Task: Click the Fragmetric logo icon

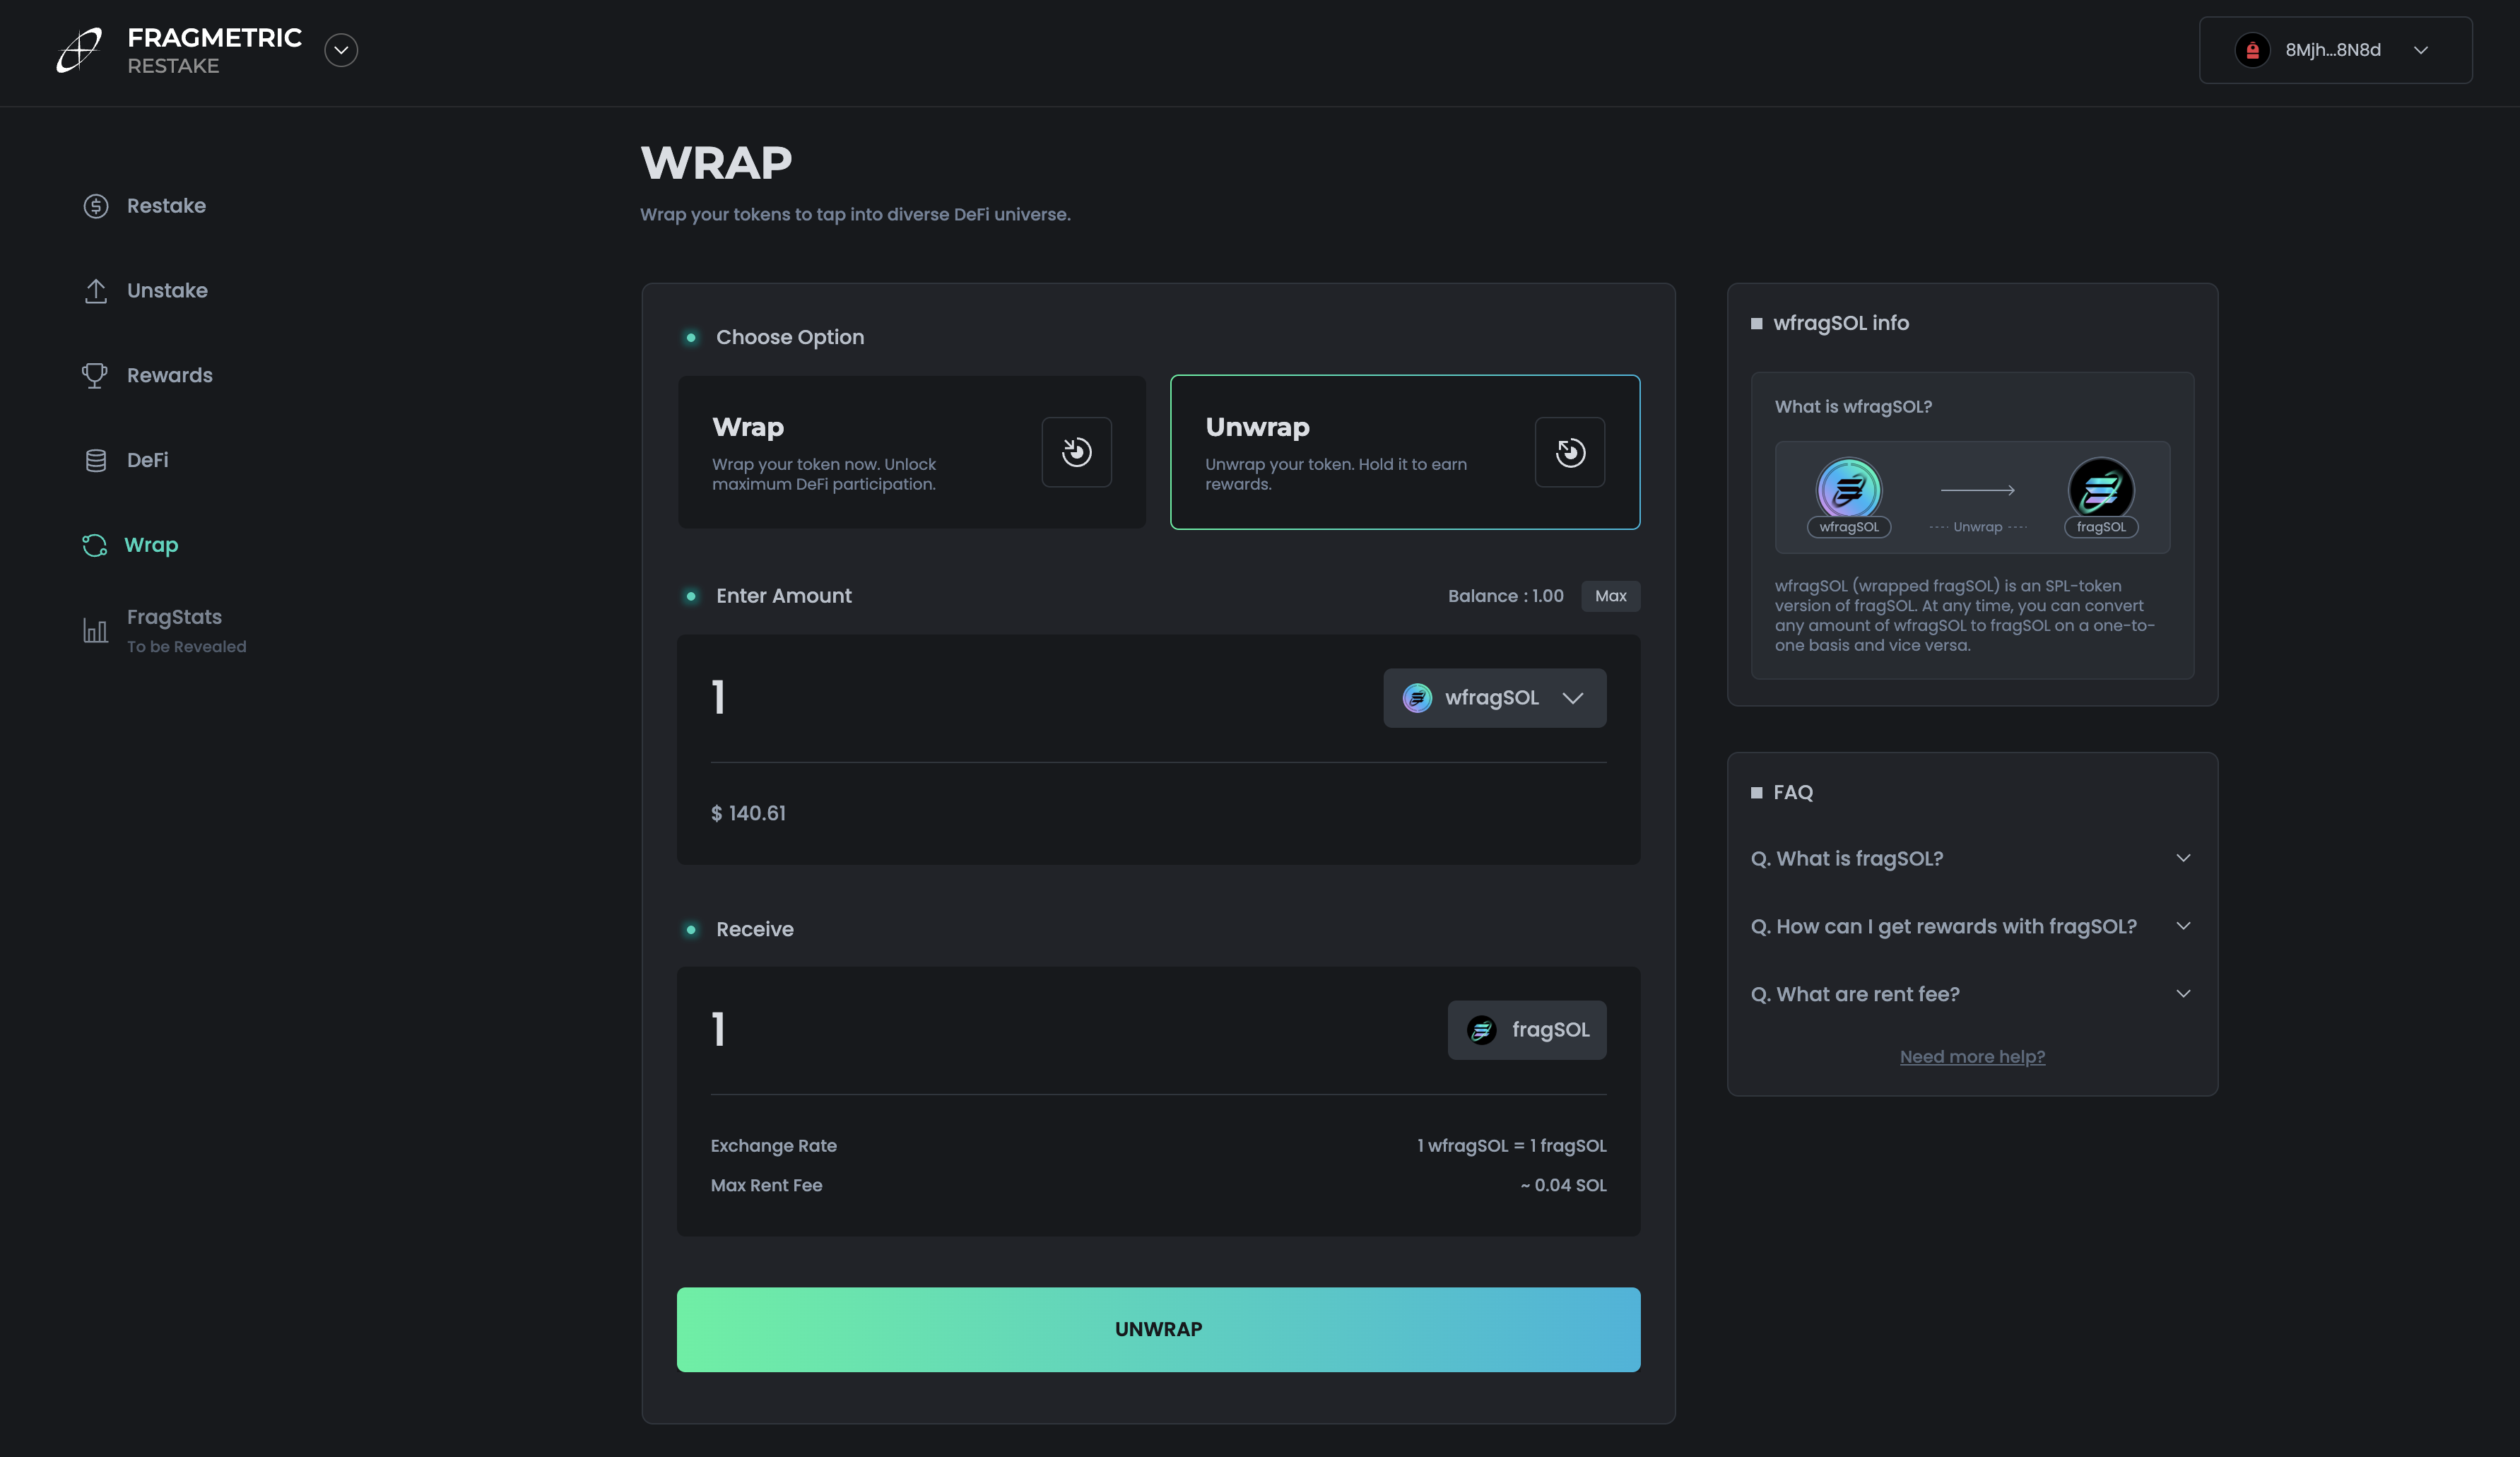Action: [x=79, y=50]
